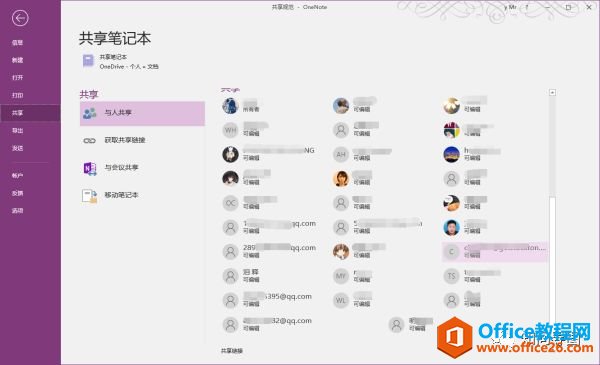The height and width of the screenshot is (365, 600).
Task: Click the 与人共享 people icon
Action: click(90, 113)
